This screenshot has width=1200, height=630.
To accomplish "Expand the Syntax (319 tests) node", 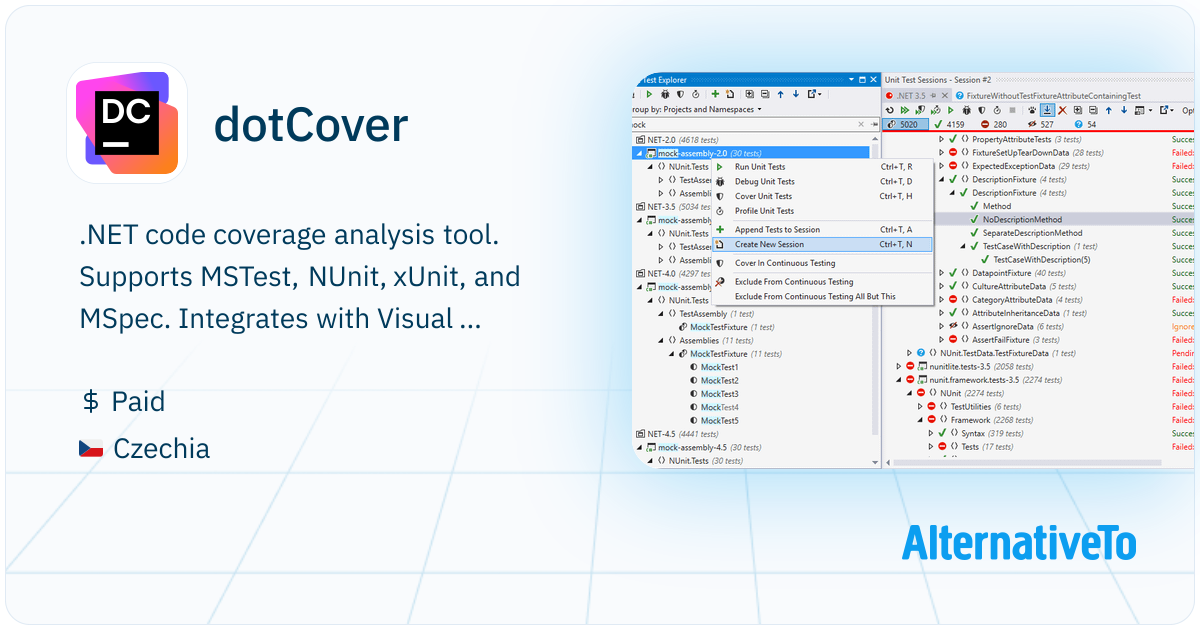I will [x=930, y=433].
